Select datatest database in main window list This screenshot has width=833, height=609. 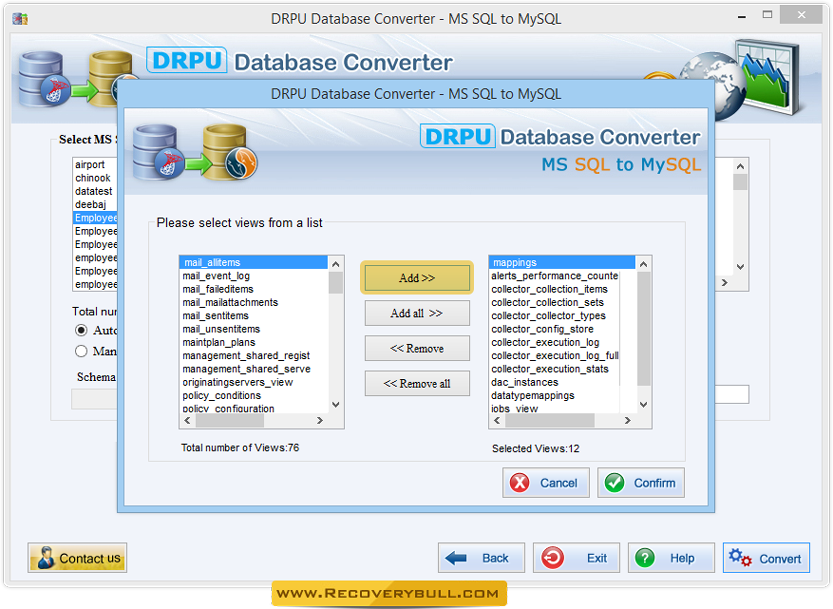click(x=94, y=191)
